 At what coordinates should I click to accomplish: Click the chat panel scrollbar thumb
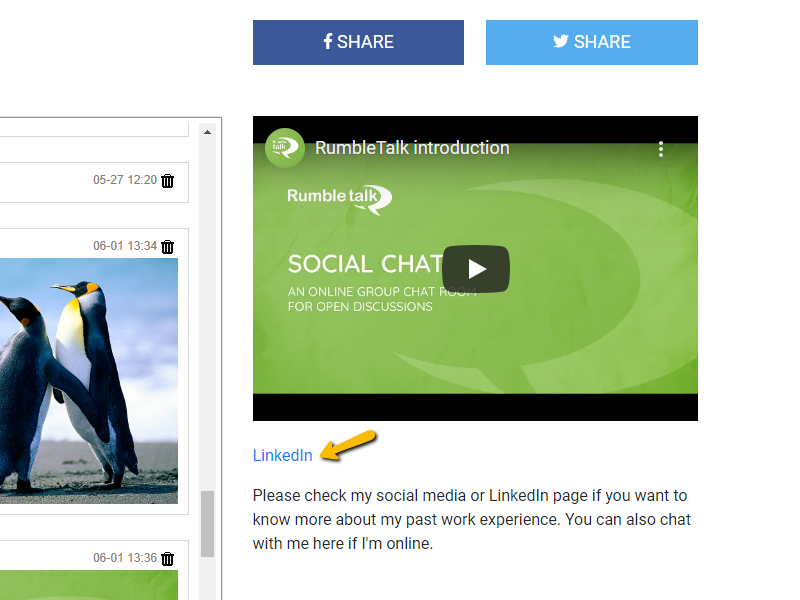click(207, 523)
